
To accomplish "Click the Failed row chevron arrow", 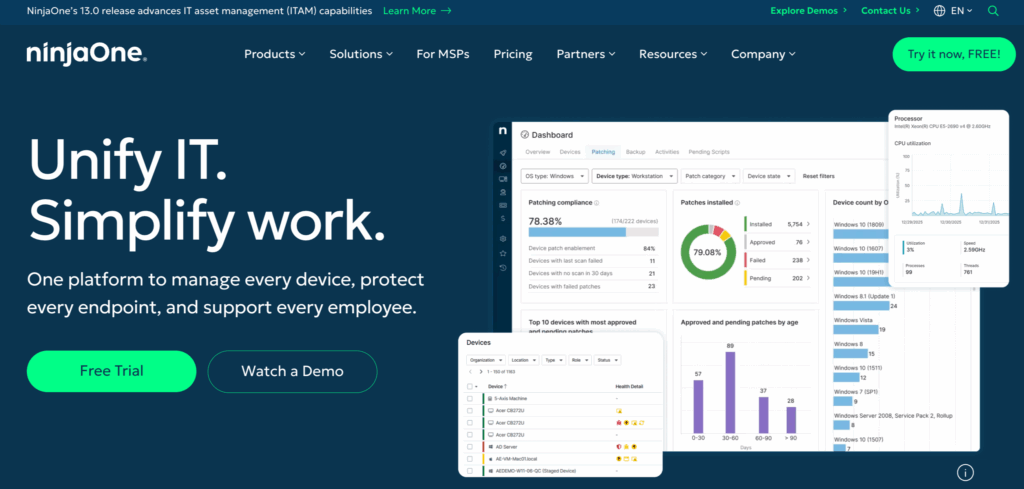I will pos(808,260).
